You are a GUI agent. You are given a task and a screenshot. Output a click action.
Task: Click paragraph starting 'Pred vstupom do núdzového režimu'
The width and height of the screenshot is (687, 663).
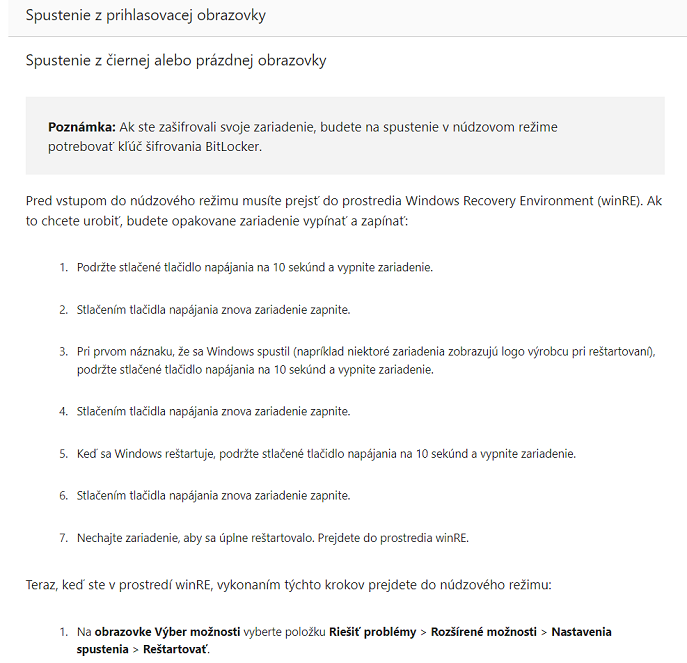(x=344, y=211)
